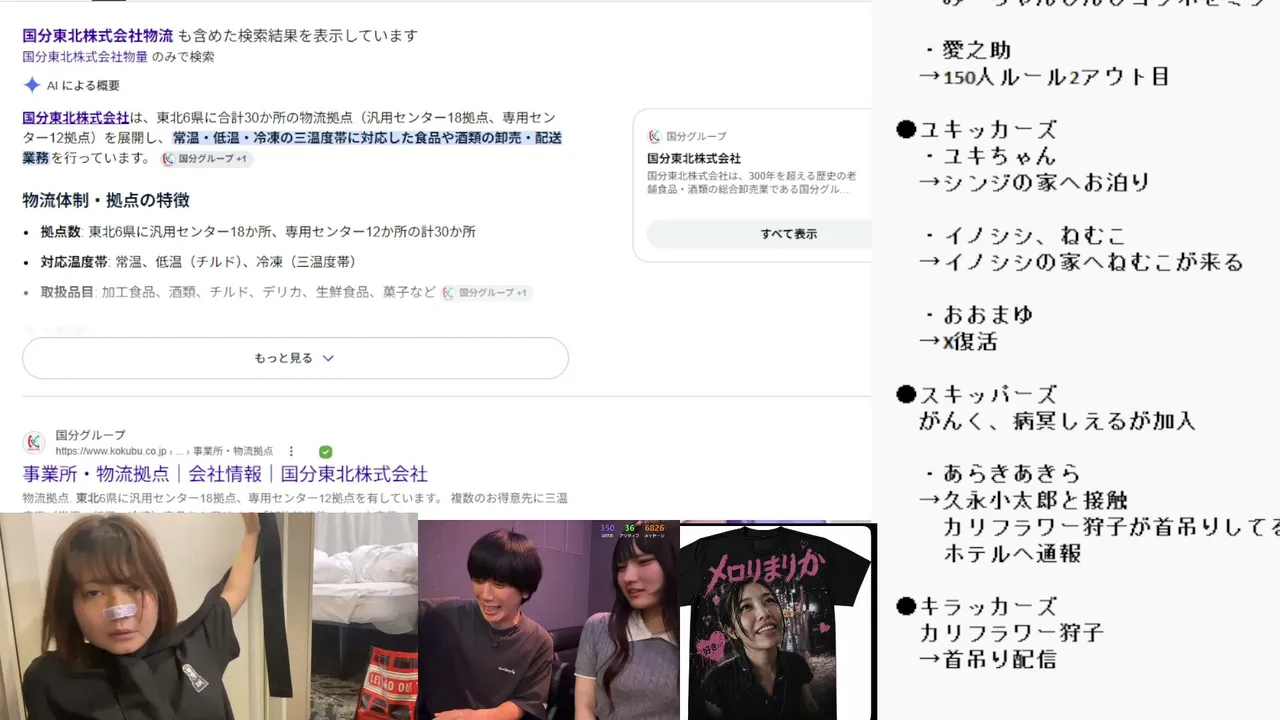Open the result "事業所・物流拠点｜会社情報｜国分東北株式会社"
This screenshot has height=720, width=1280.
click(x=225, y=474)
